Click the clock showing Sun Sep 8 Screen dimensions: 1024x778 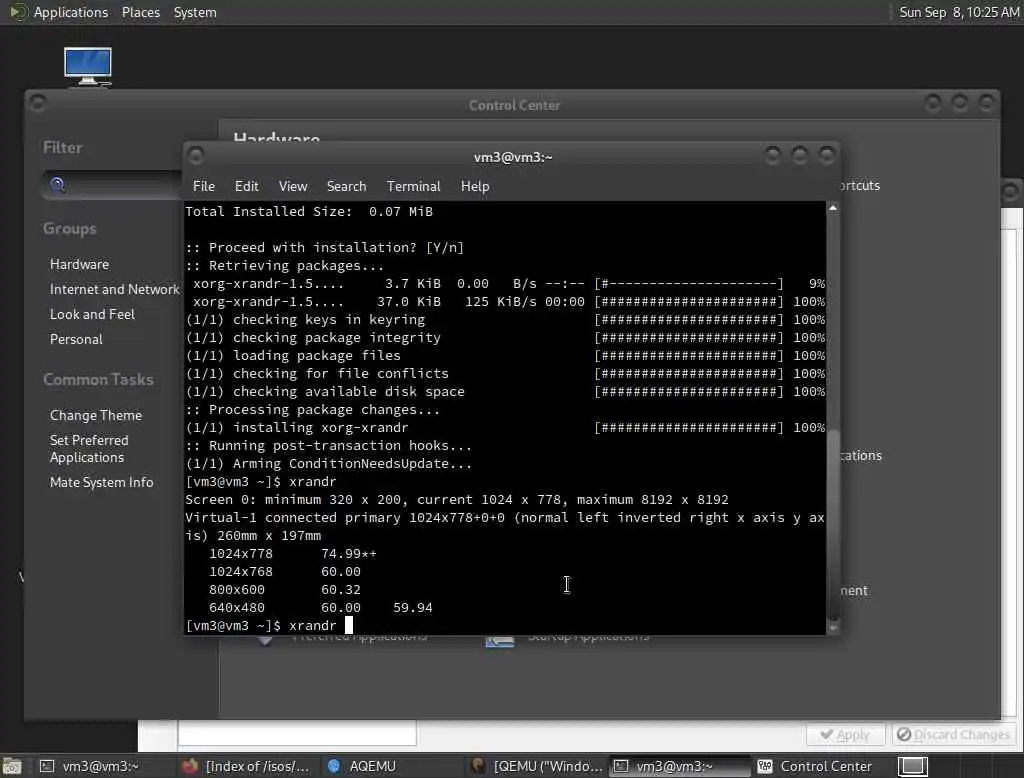959,12
